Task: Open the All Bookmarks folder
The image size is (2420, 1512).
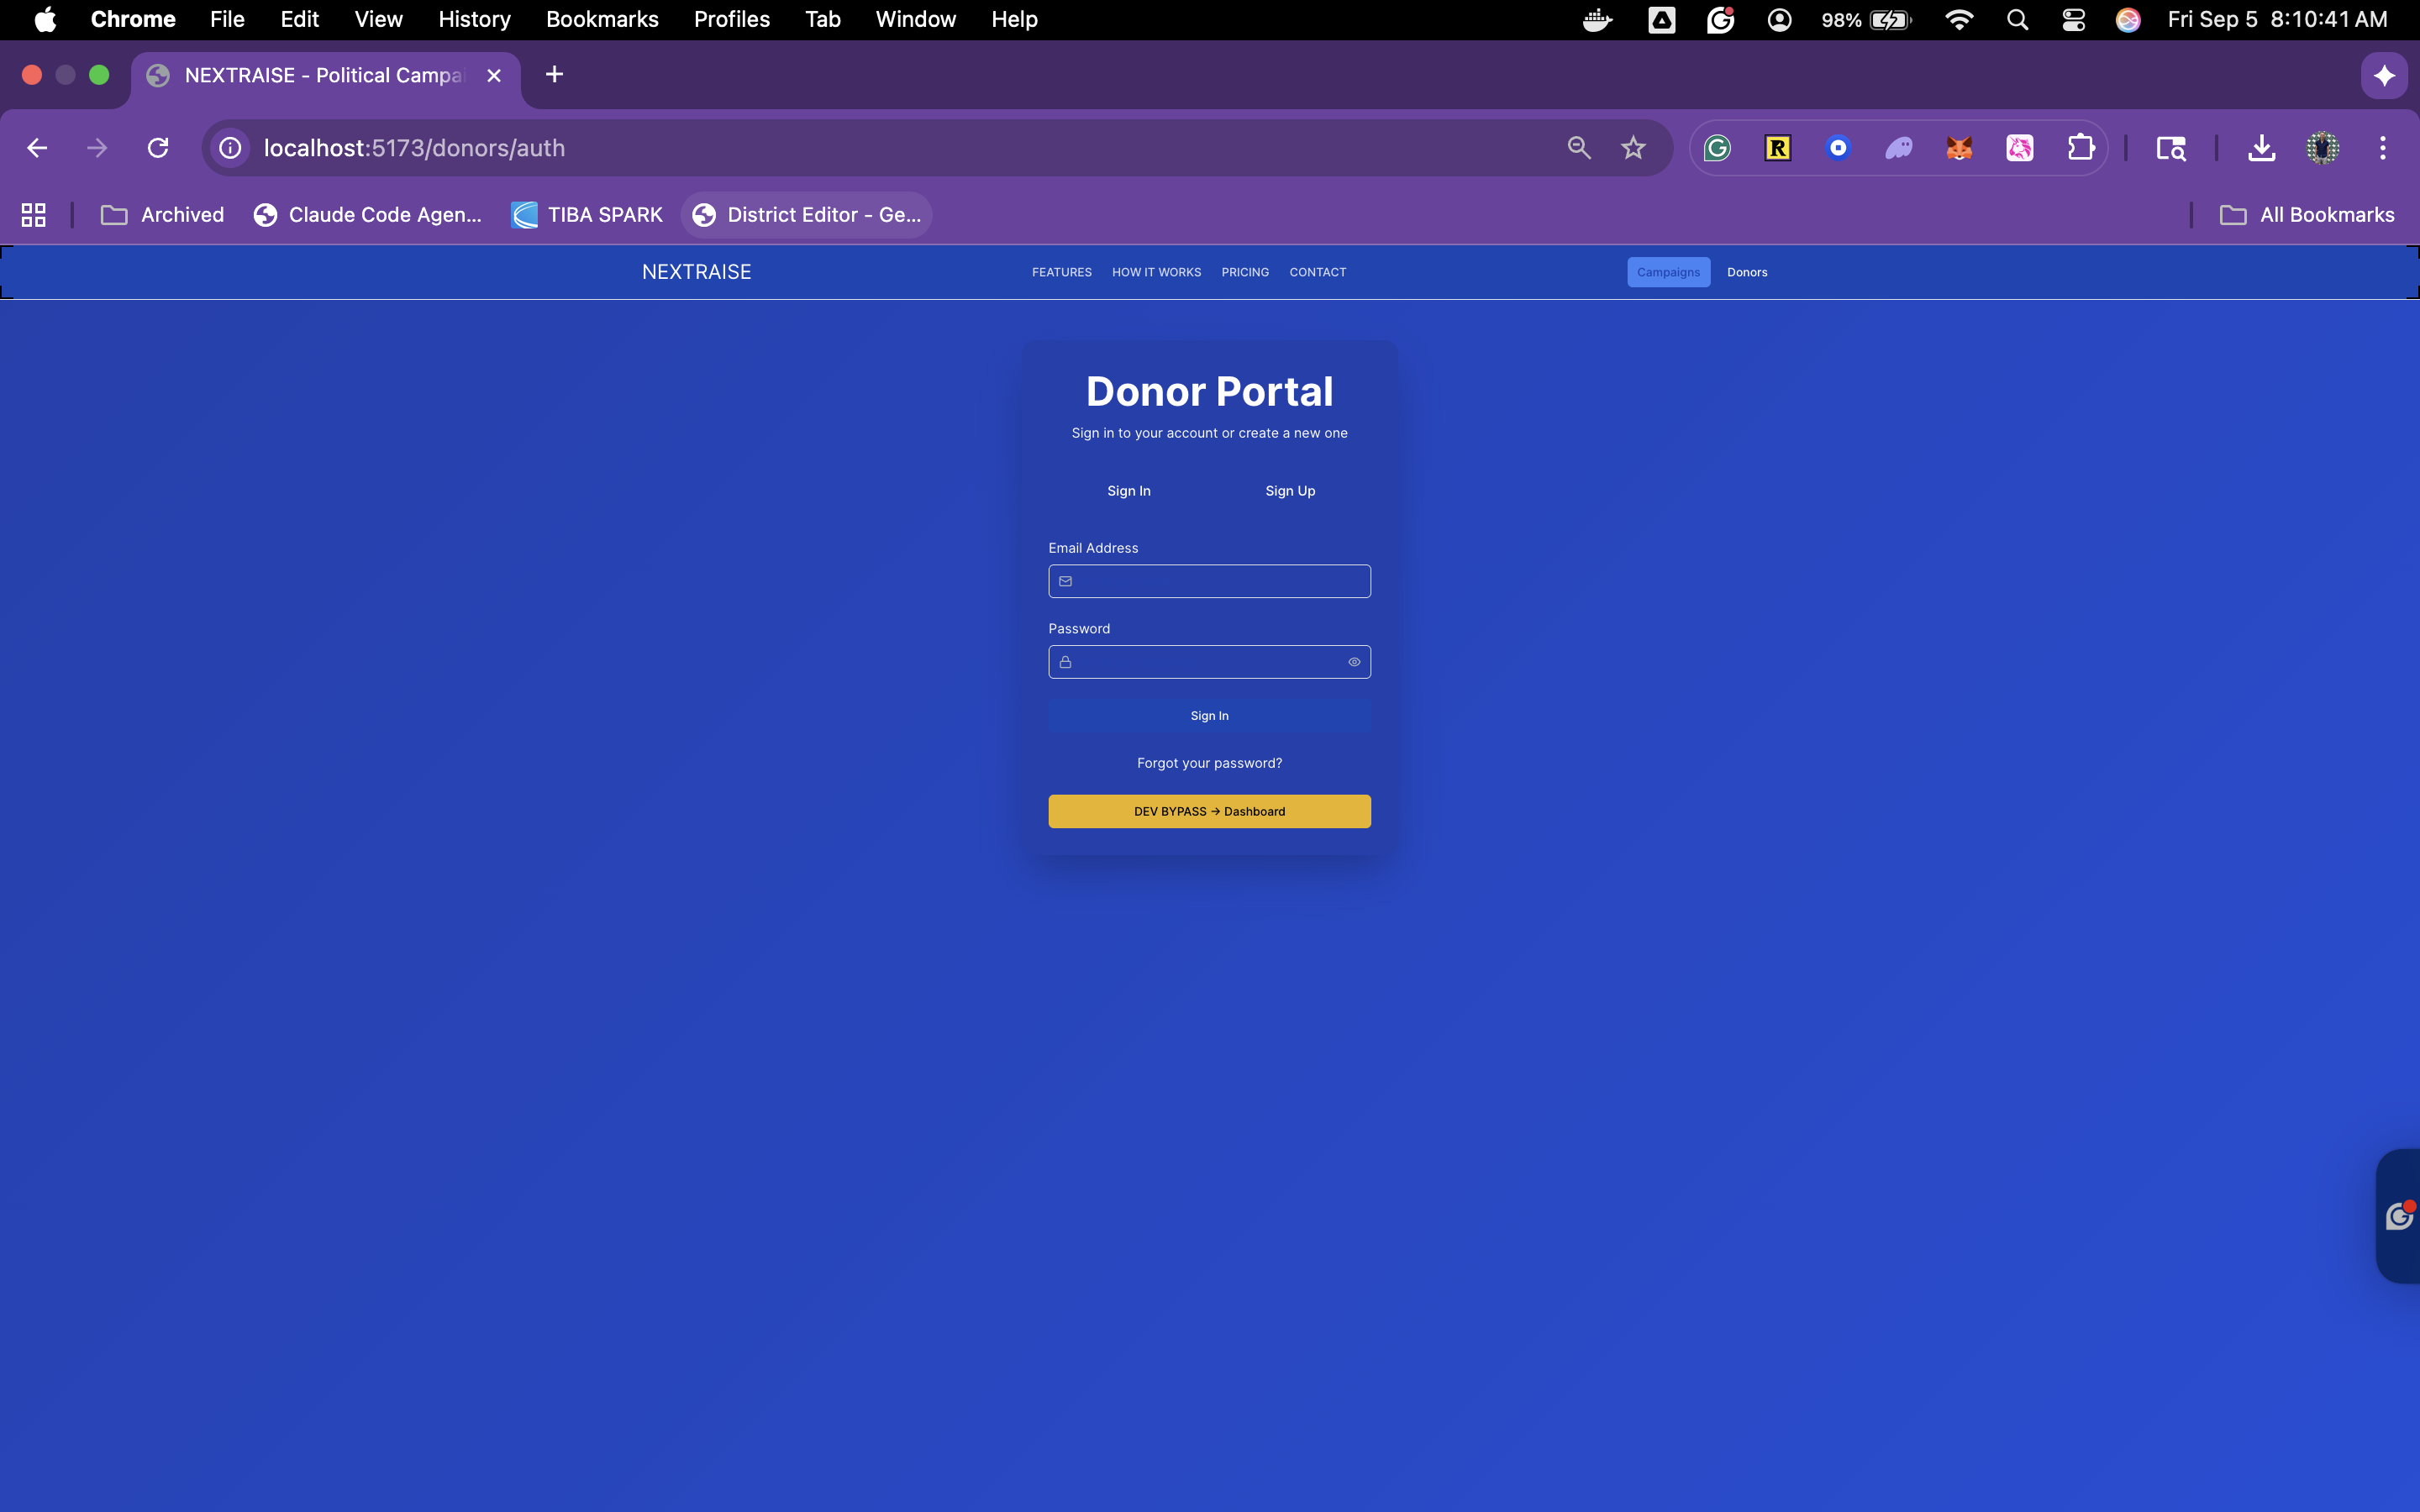Action: click(2308, 215)
